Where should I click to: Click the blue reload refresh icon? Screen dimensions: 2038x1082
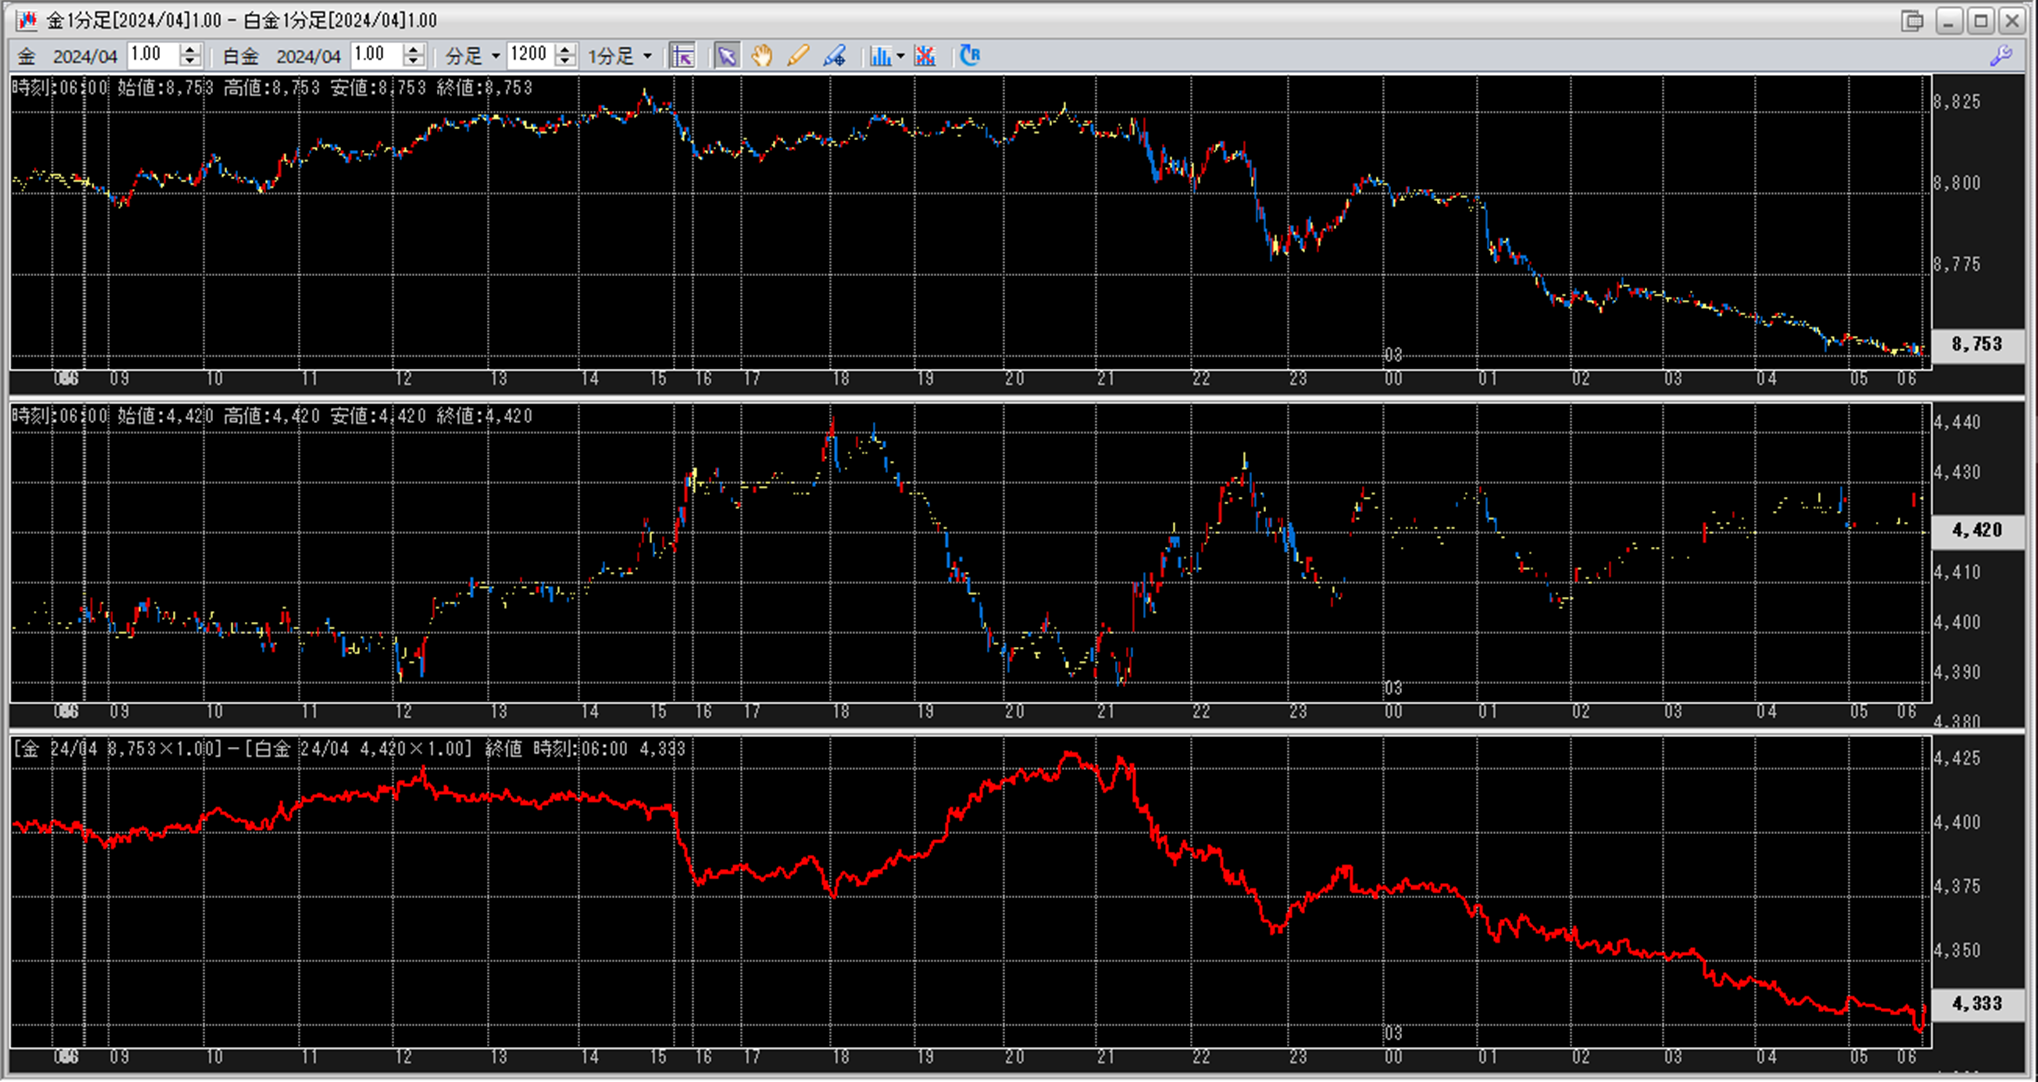(x=969, y=56)
